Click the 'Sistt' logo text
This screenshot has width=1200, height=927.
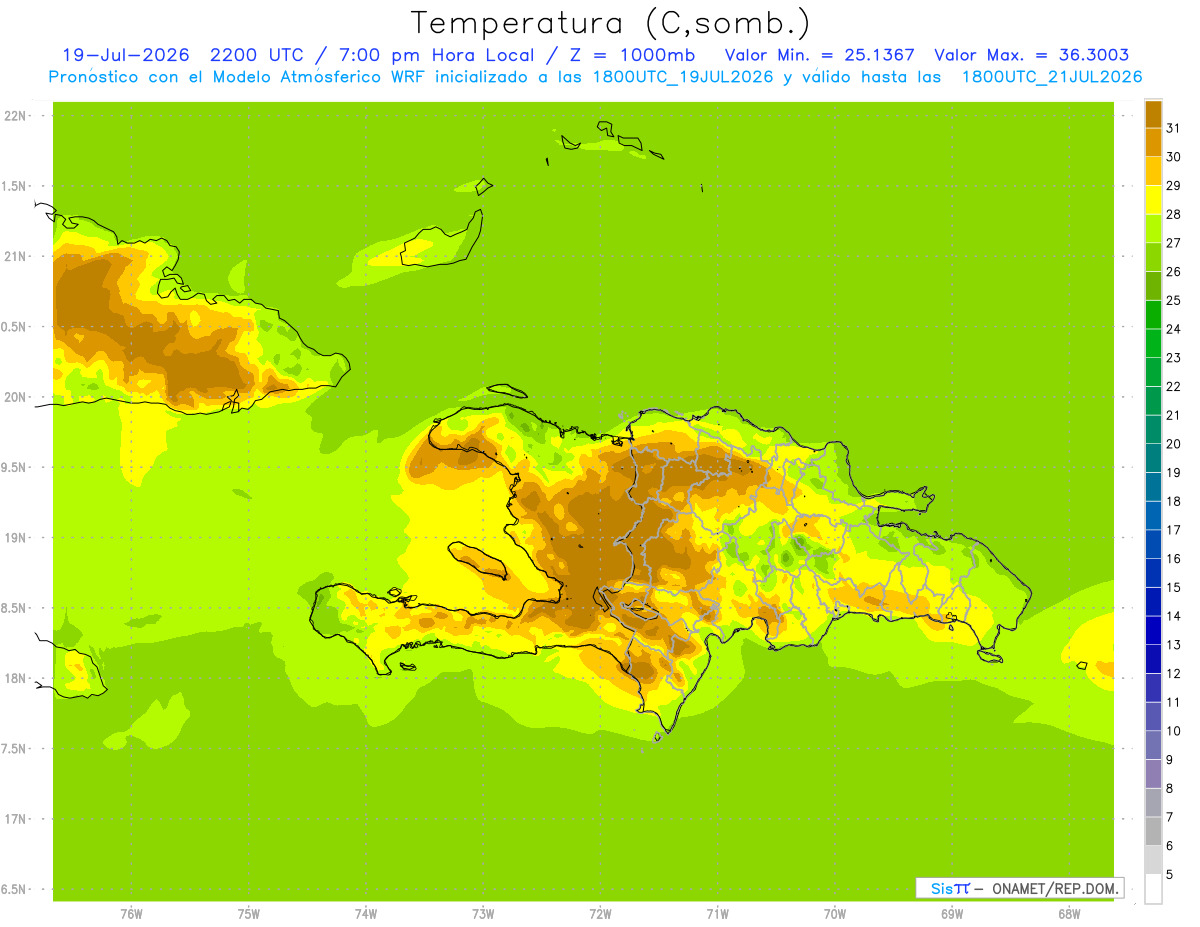point(949,888)
